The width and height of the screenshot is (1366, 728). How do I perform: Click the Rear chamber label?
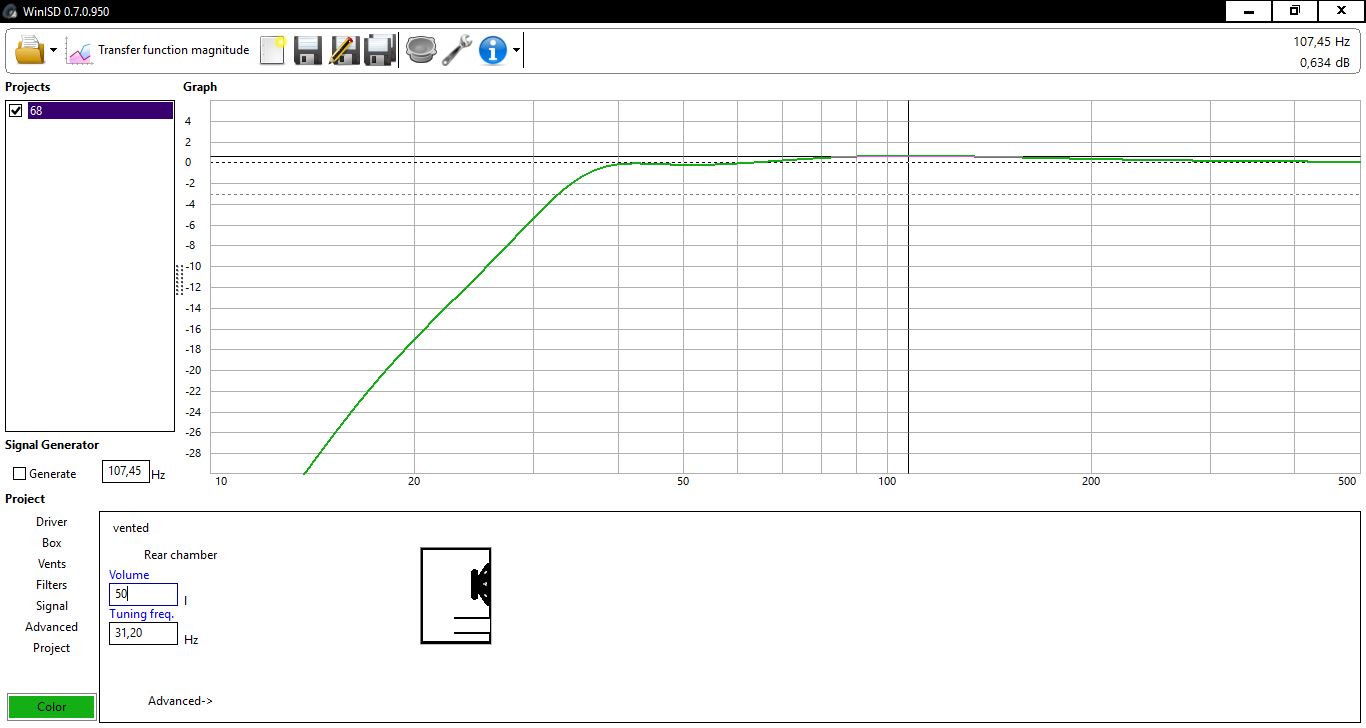[180, 555]
